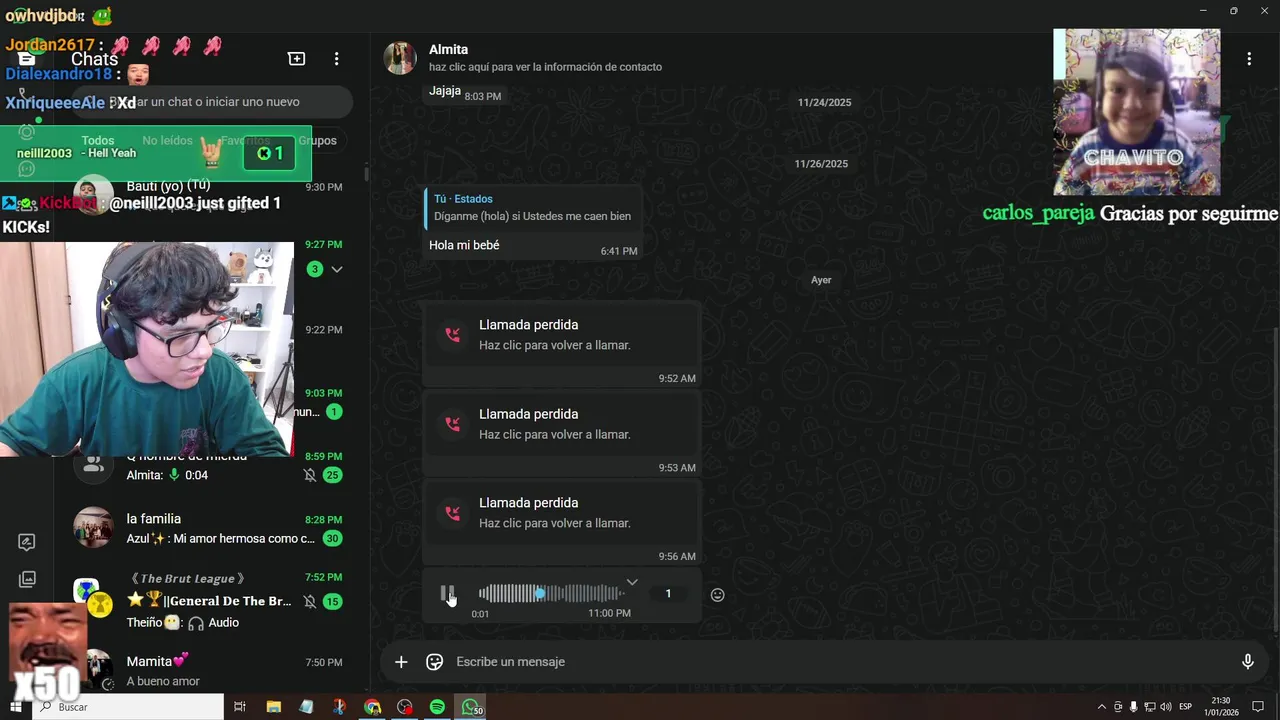The width and height of the screenshot is (1280, 720).
Task: Open Spotify from the taskbar
Action: pyautogui.click(x=437, y=707)
